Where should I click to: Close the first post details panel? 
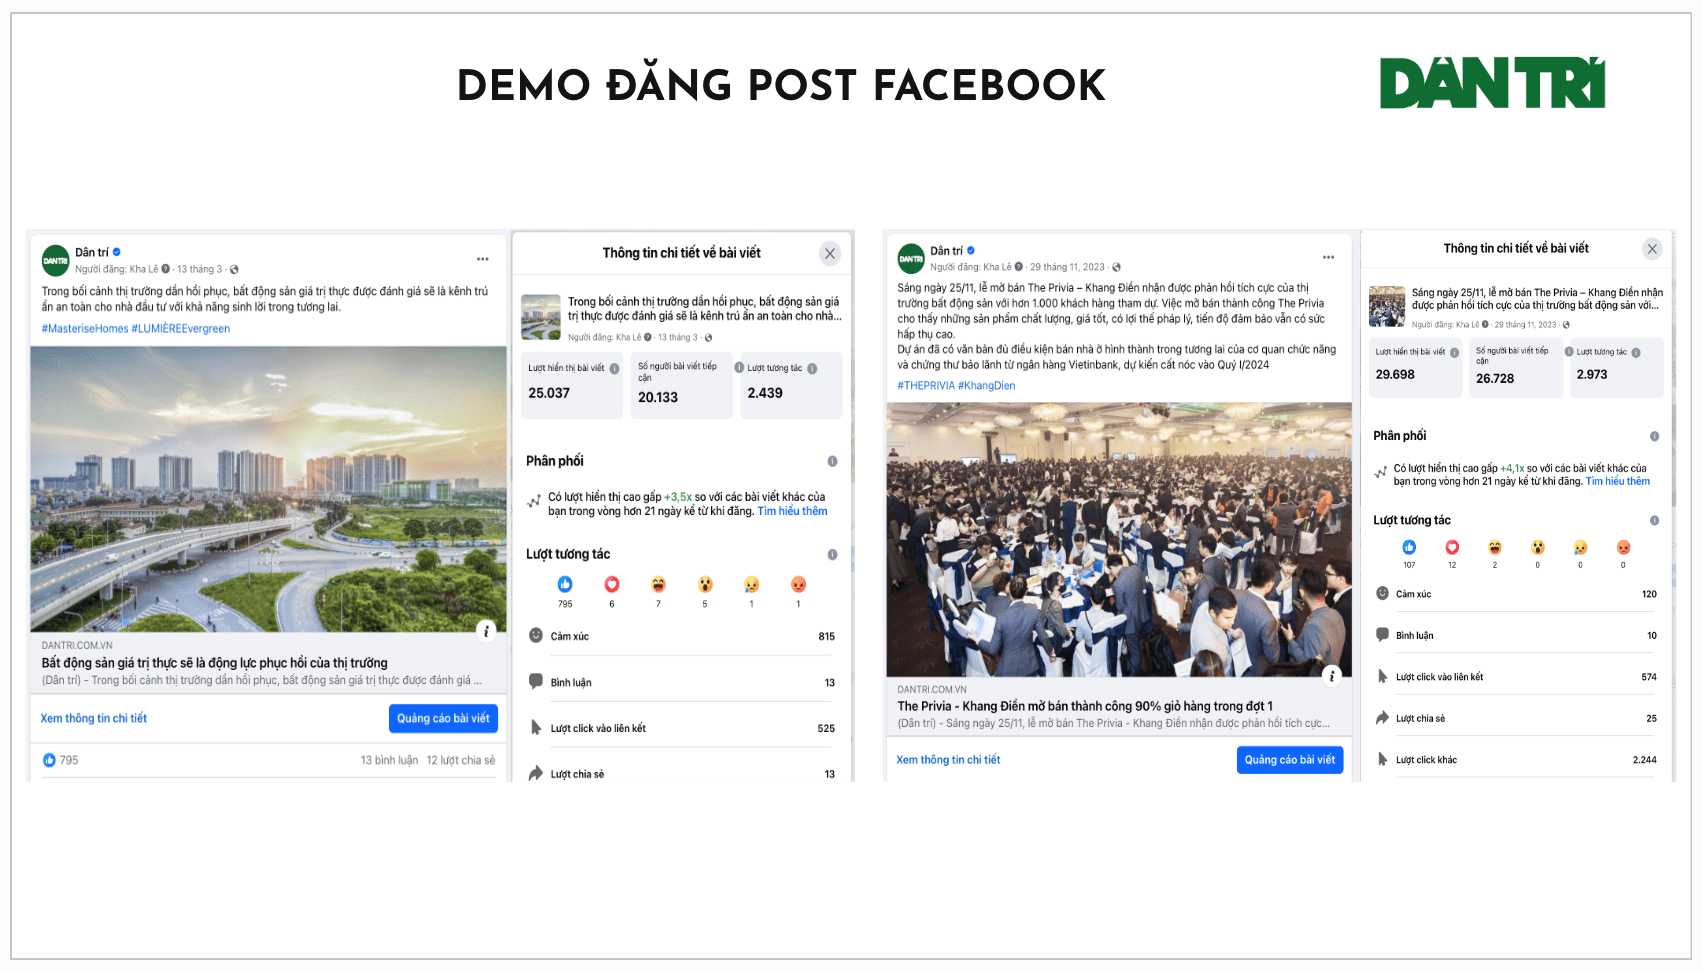pos(830,253)
